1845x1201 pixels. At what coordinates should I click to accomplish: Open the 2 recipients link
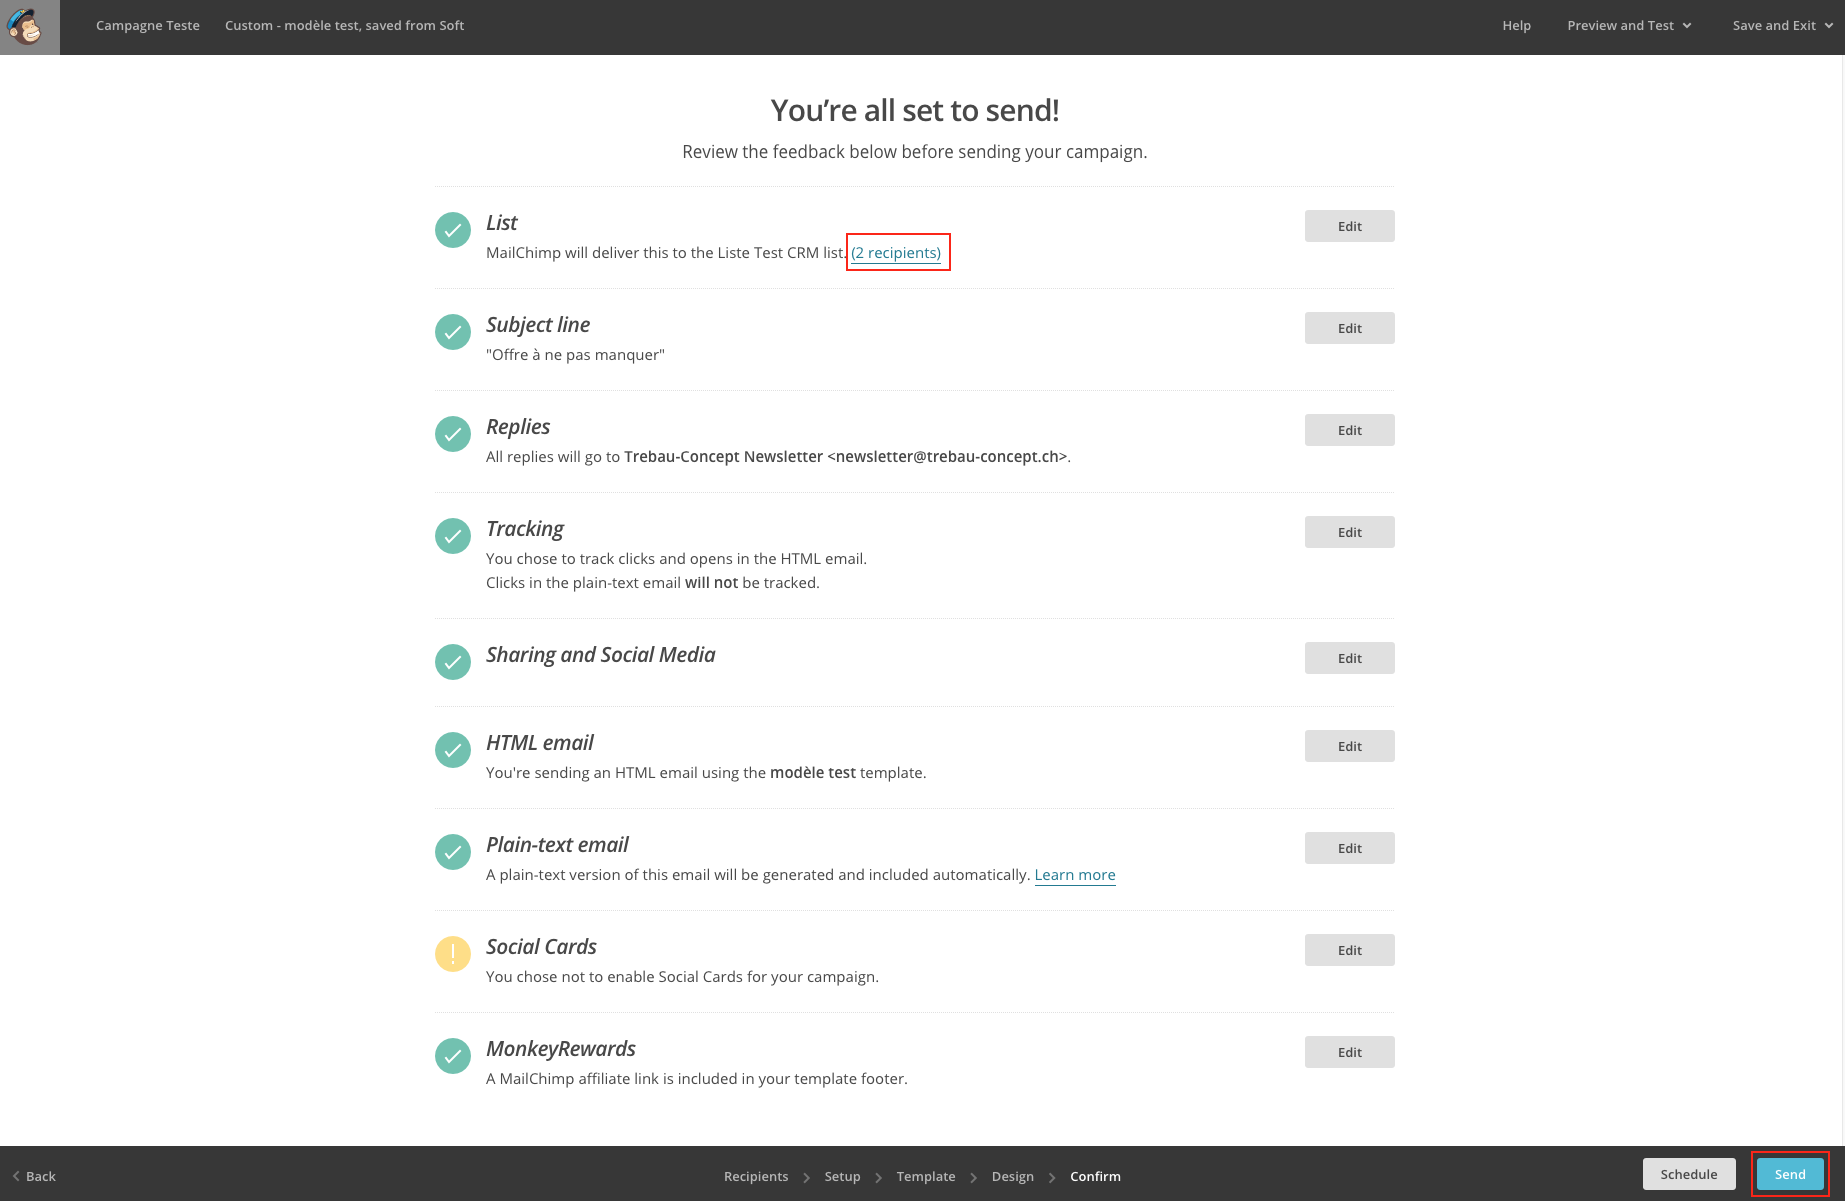pyautogui.click(x=896, y=253)
